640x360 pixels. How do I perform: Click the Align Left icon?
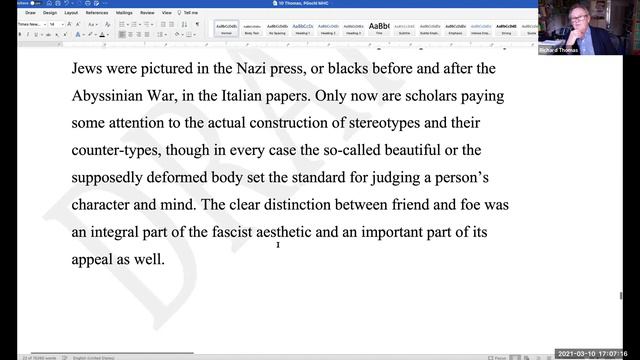click(122, 35)
